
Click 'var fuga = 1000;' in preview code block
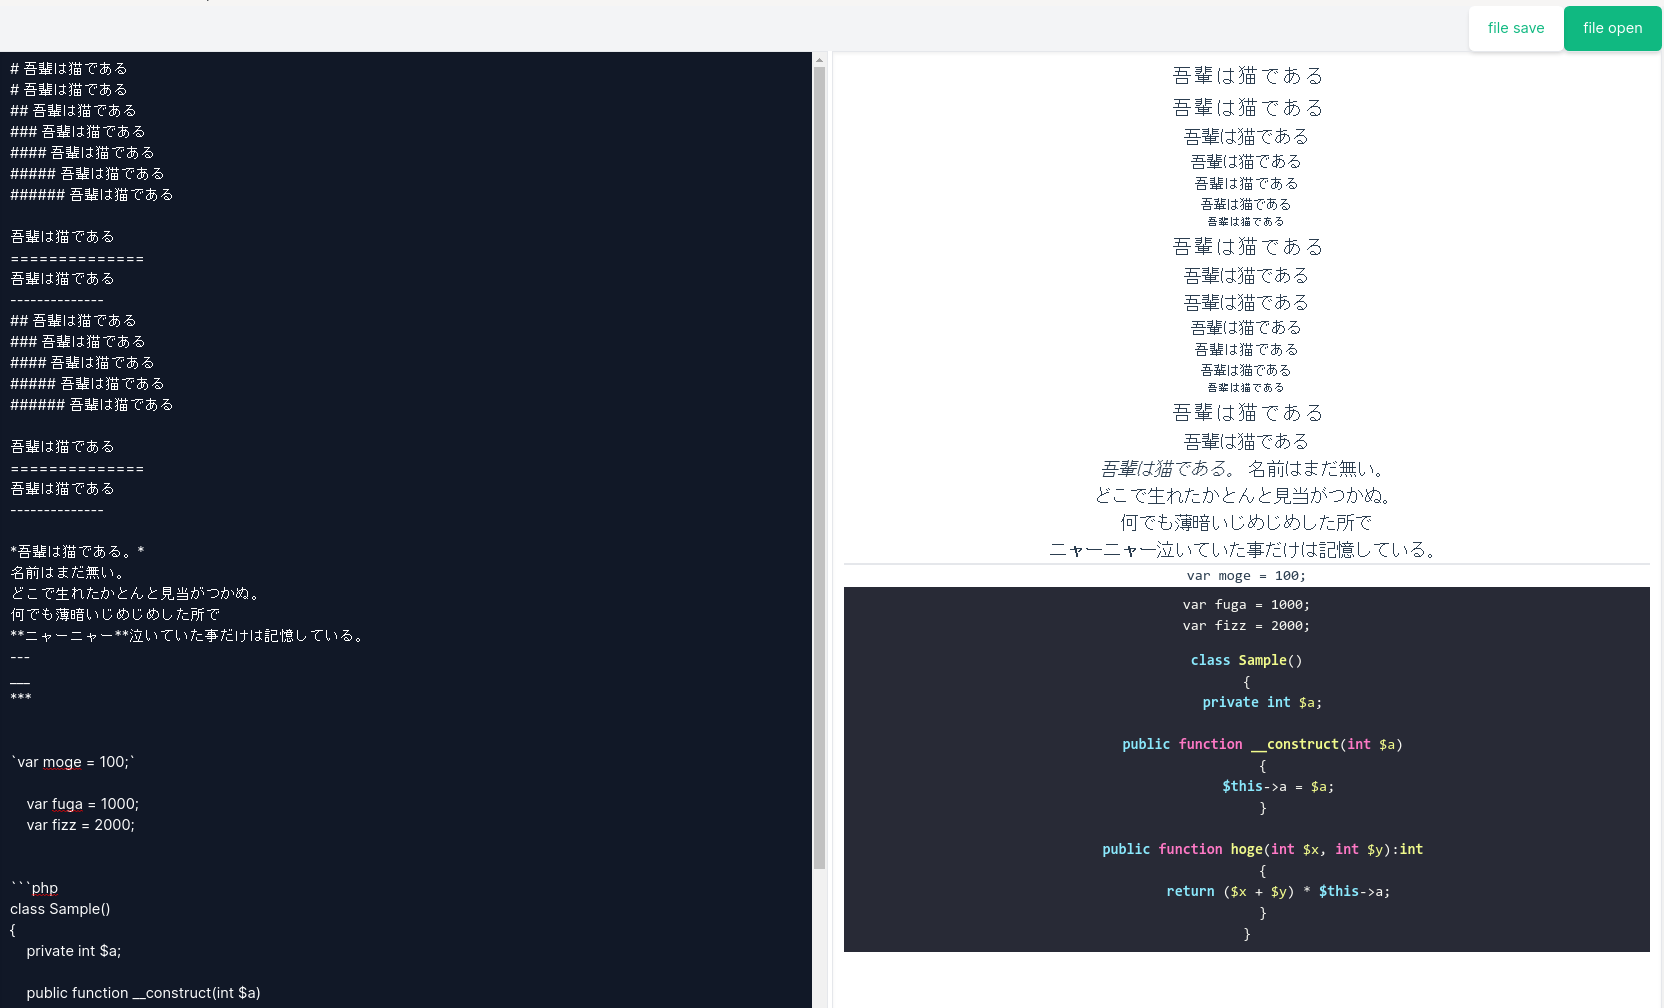point(1246,605)
